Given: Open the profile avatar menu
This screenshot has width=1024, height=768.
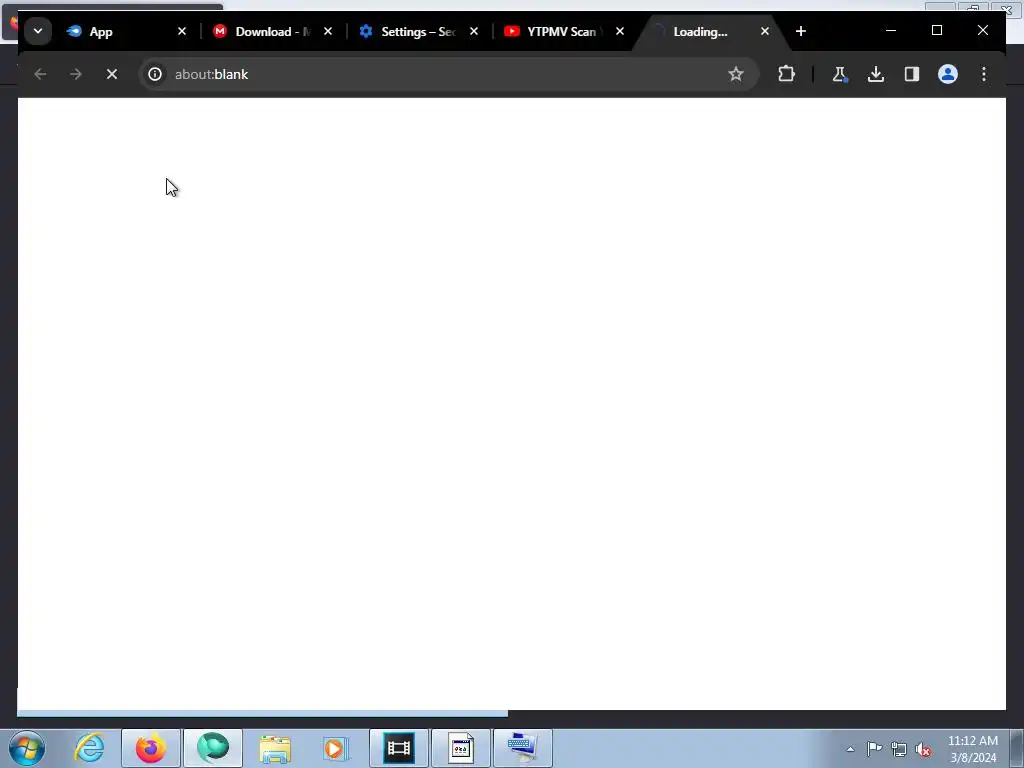Looking at the screenshot, I should click(948, 74).
